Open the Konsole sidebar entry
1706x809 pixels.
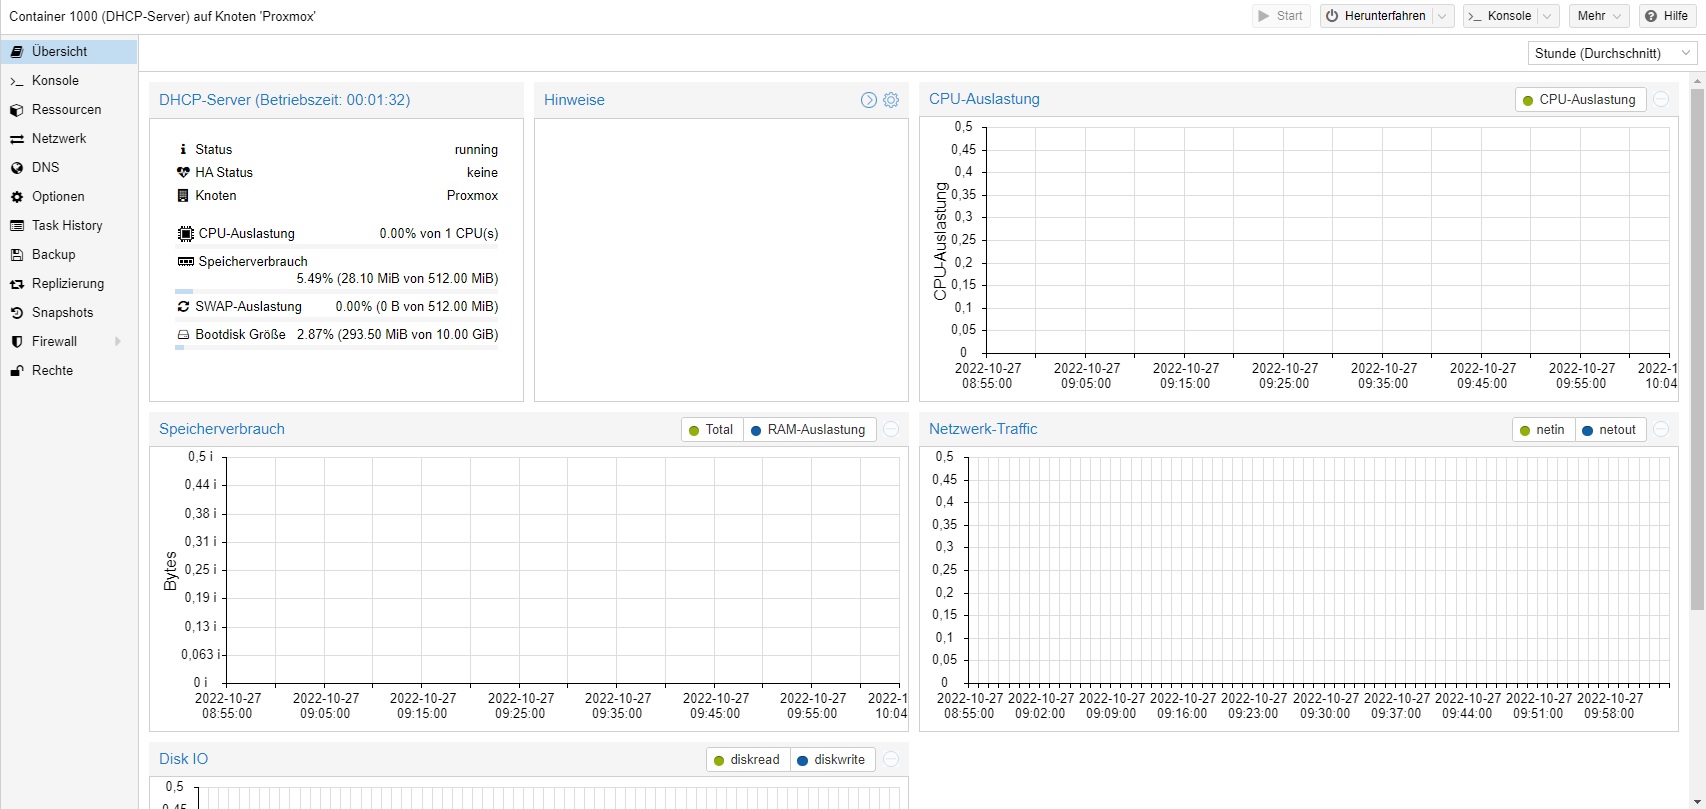pos(68,80)
